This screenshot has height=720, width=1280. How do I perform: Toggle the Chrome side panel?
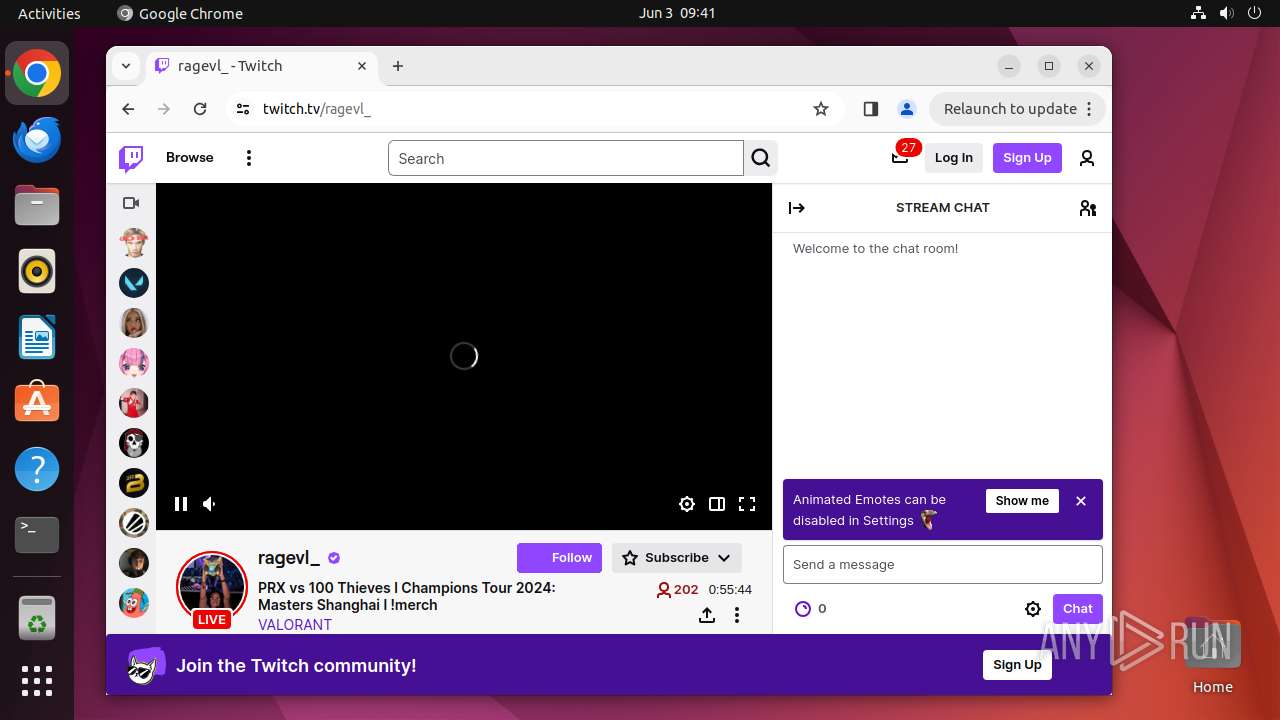[x=870, y=109]
